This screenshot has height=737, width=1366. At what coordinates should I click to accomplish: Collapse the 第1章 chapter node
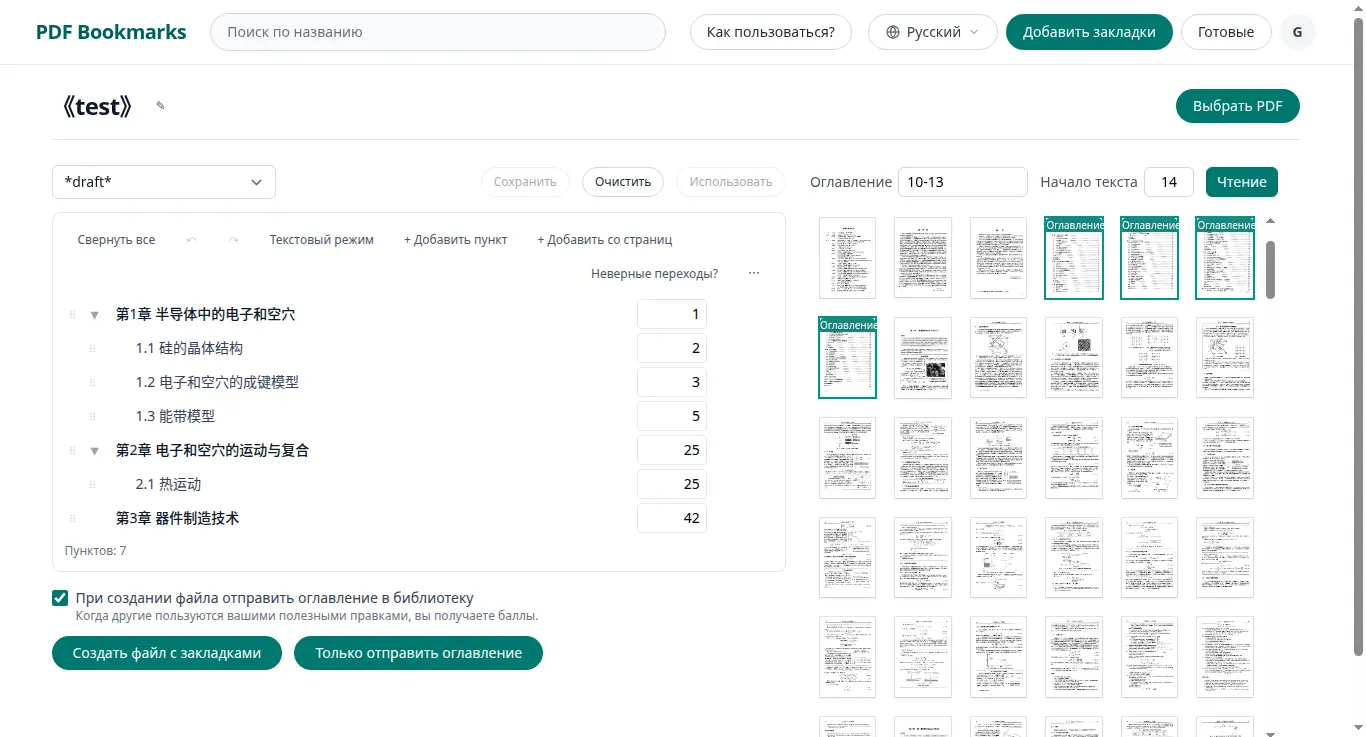[95, 315]
